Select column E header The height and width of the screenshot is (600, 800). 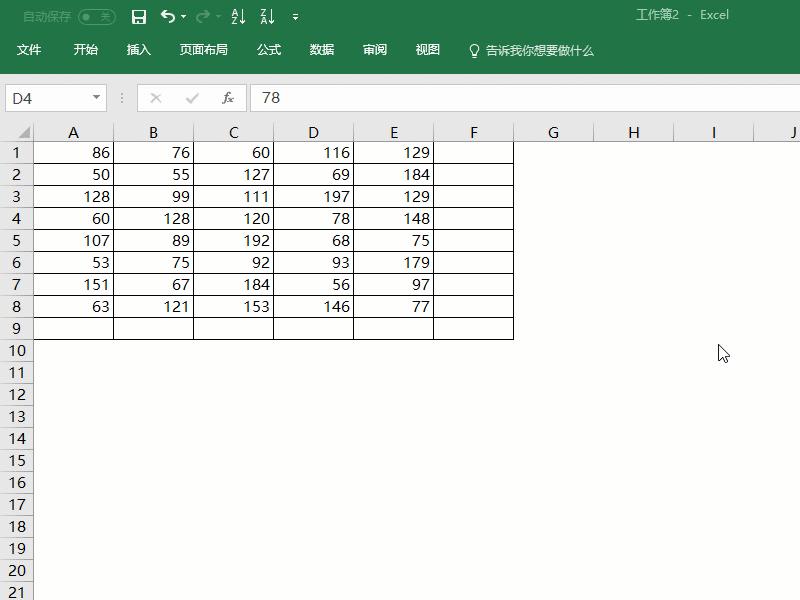(393, 132)
